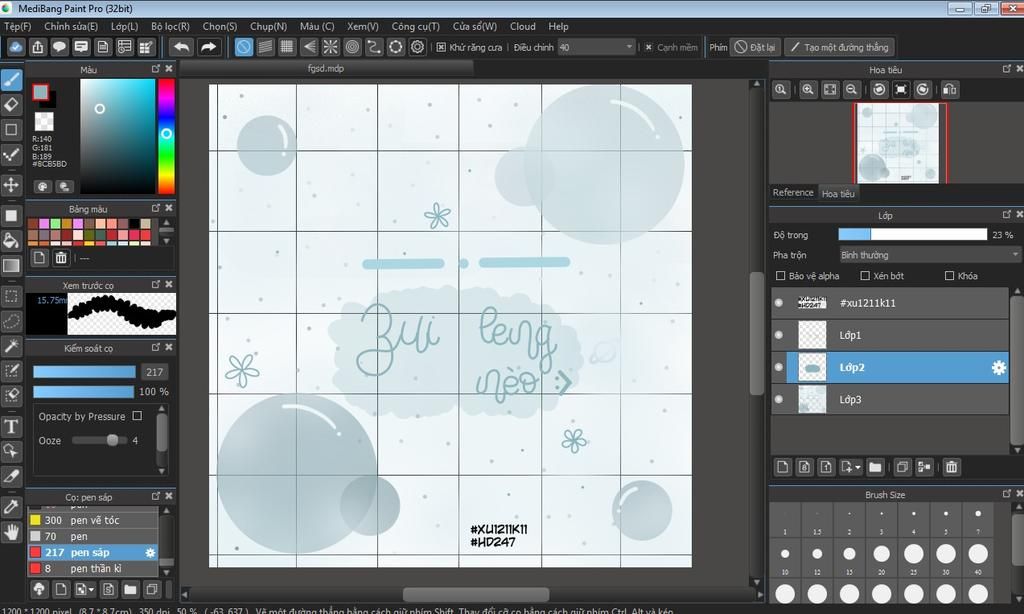This screenshot has width=1024, height=614.
Task: Click the brush size 217 input field
Action: click(154, 372)
